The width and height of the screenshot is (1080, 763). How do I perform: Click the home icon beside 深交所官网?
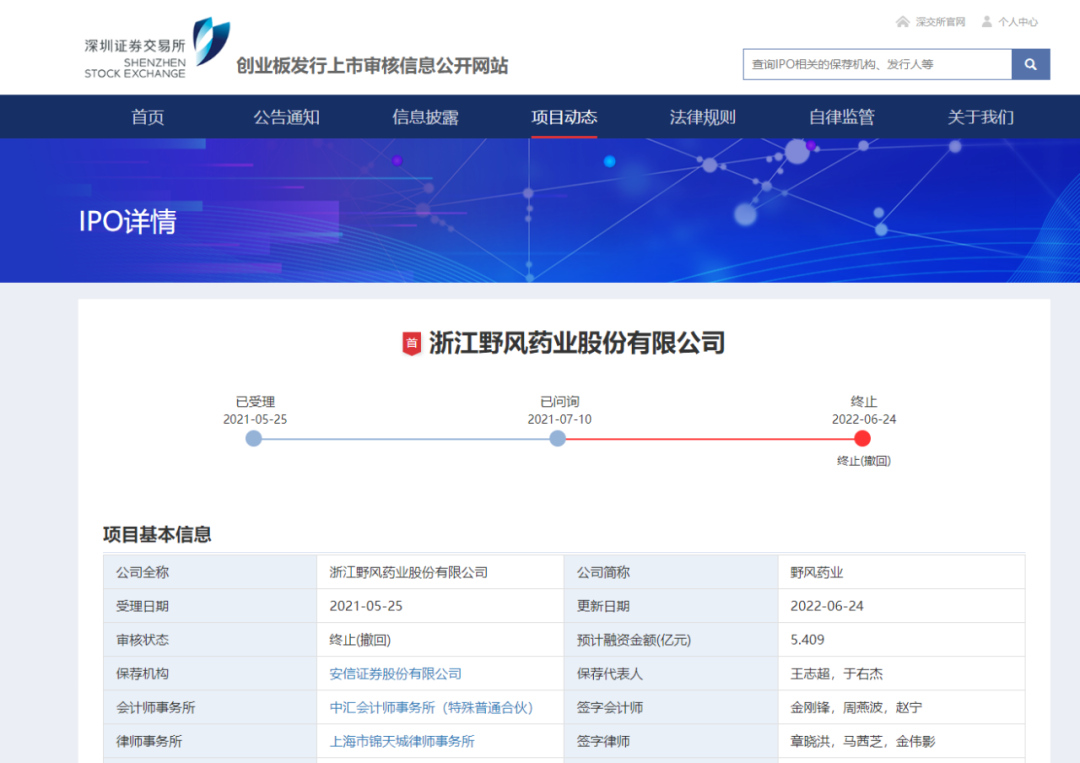902,22
